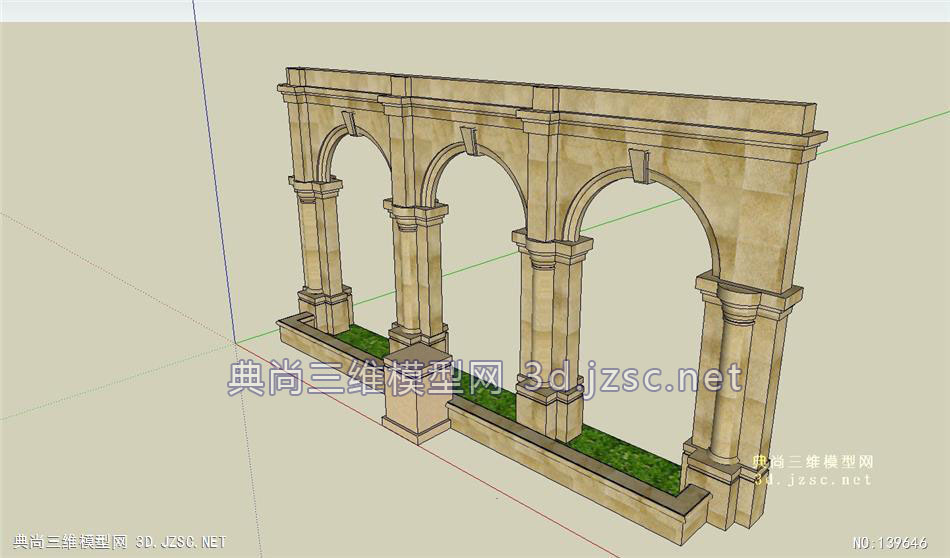Click the keystone of the left arch
The height and width of the screenshot is (558, 950).
click(x=350, y=123)
